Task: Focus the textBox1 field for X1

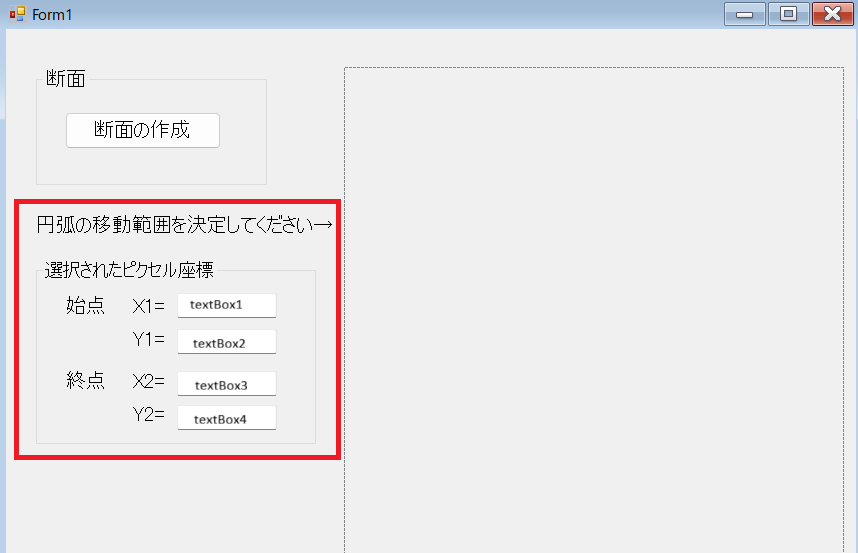Action: click(x=226, y=305)
